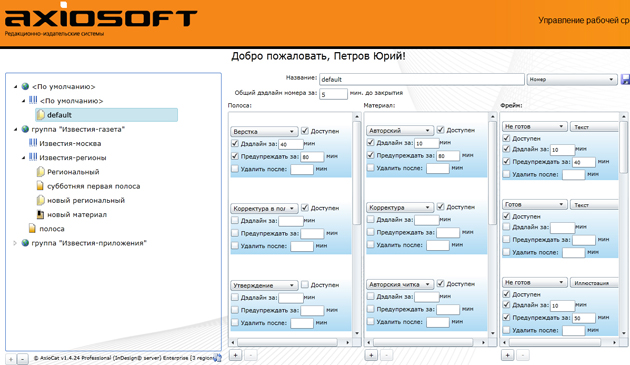This screenshot has height=365, width=630.
Task: Click Предупреждать за value field in Авторский
Action: (x=448, y=156)
